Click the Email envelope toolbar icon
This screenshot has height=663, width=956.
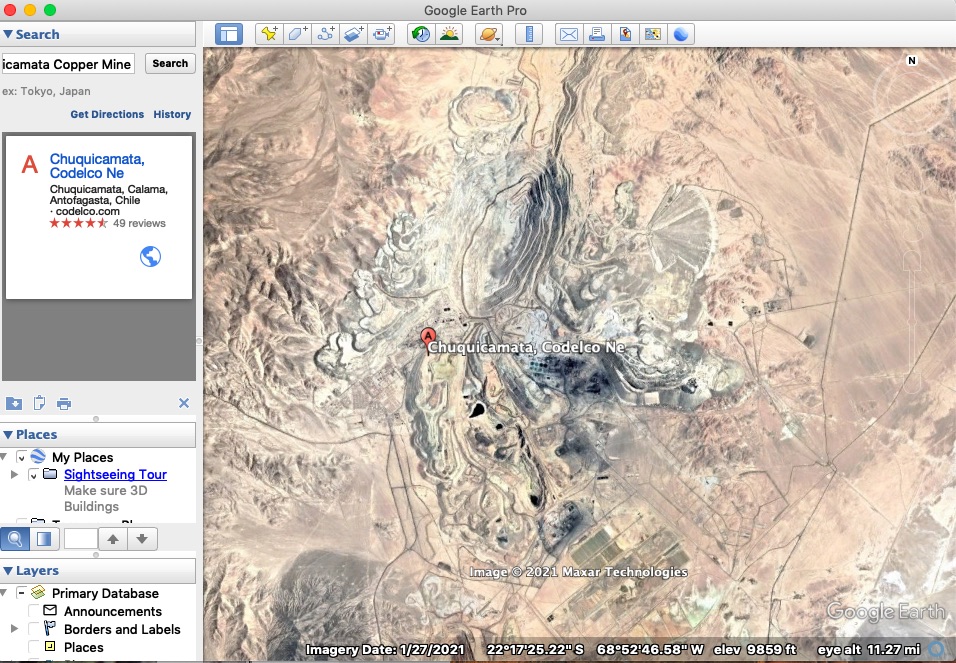(x=568, y=34)
